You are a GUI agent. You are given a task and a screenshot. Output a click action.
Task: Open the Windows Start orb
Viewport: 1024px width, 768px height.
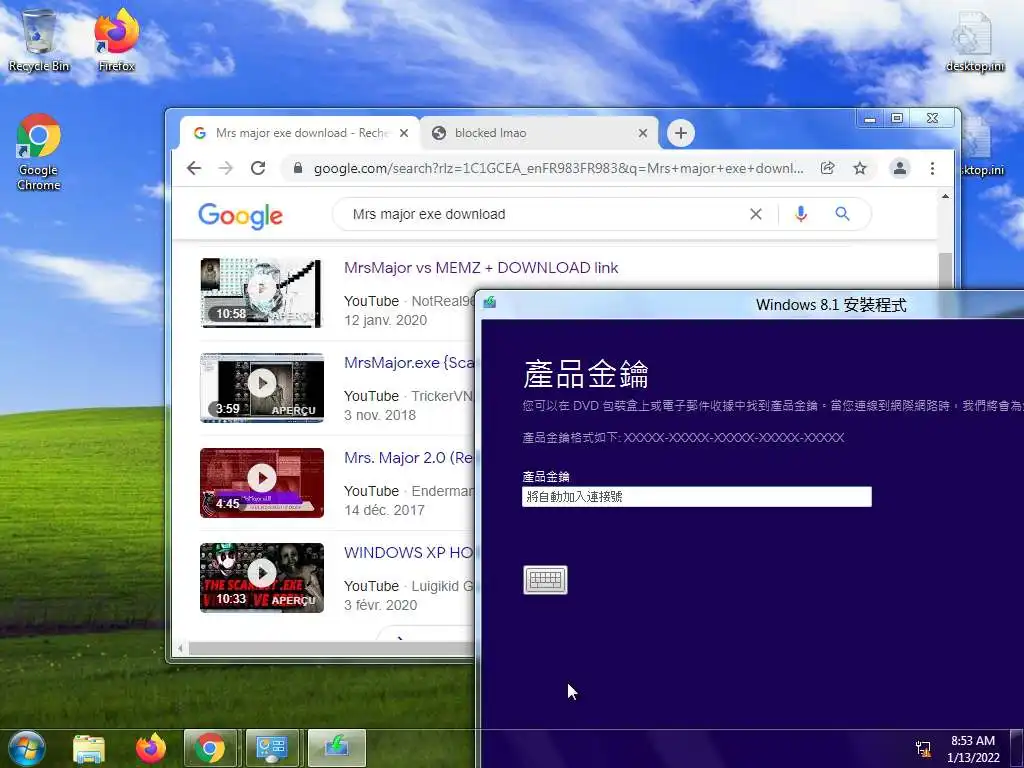(x=26, y=748)
